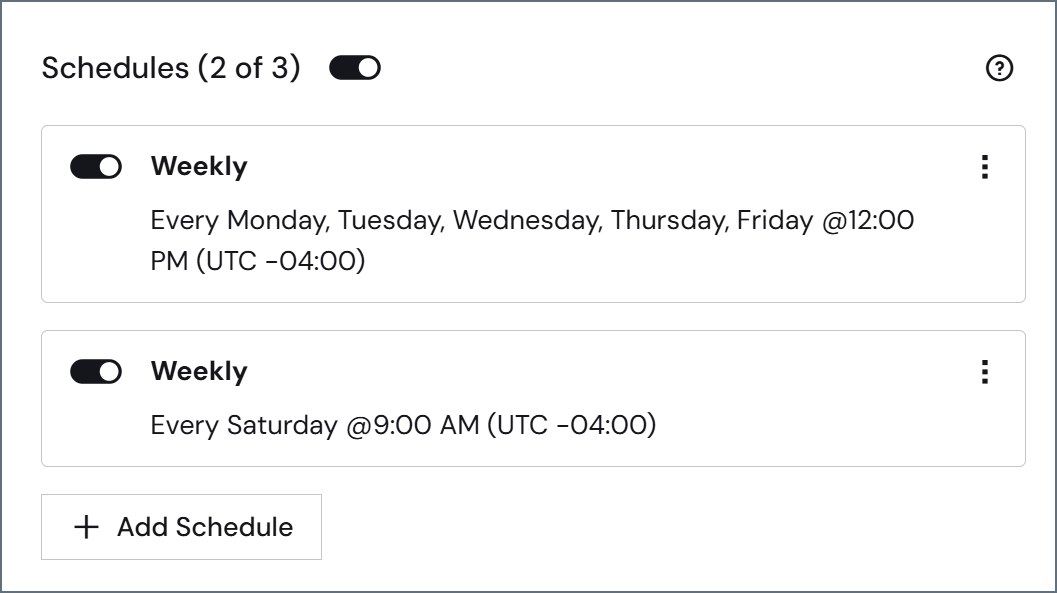1057x593 pixels.
Task: Toggle off the Monday–Friday weekly schedule
Action: (x=96, y=166)
